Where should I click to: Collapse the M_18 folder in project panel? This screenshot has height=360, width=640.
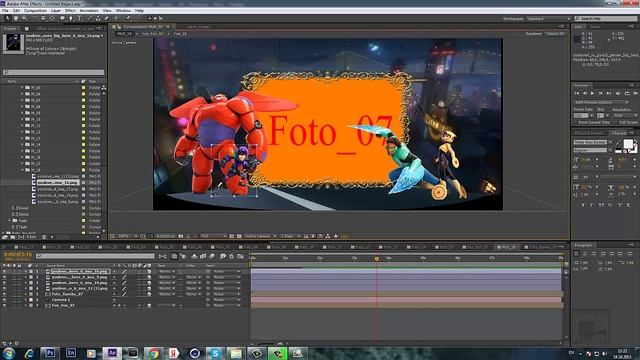(x=22, y=170)
